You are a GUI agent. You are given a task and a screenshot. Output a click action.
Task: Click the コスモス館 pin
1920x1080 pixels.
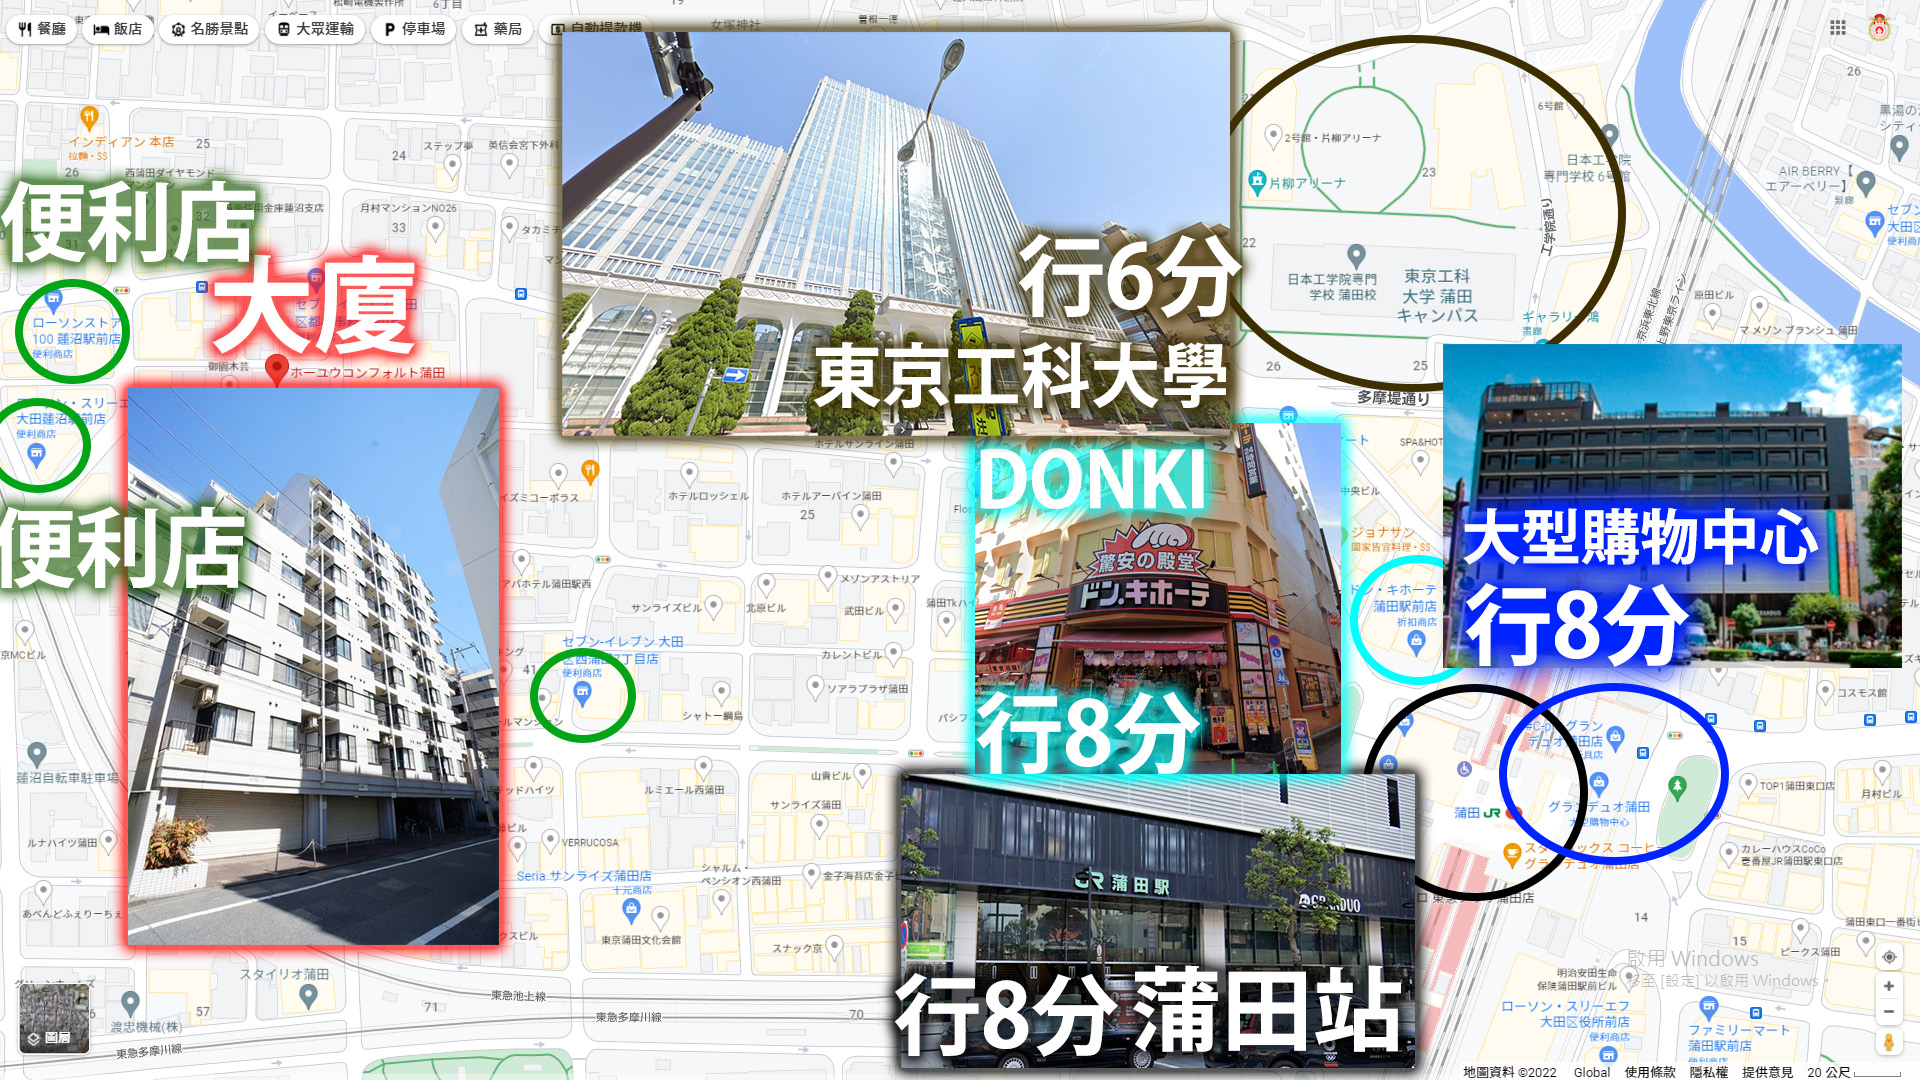pos(1826,689)
